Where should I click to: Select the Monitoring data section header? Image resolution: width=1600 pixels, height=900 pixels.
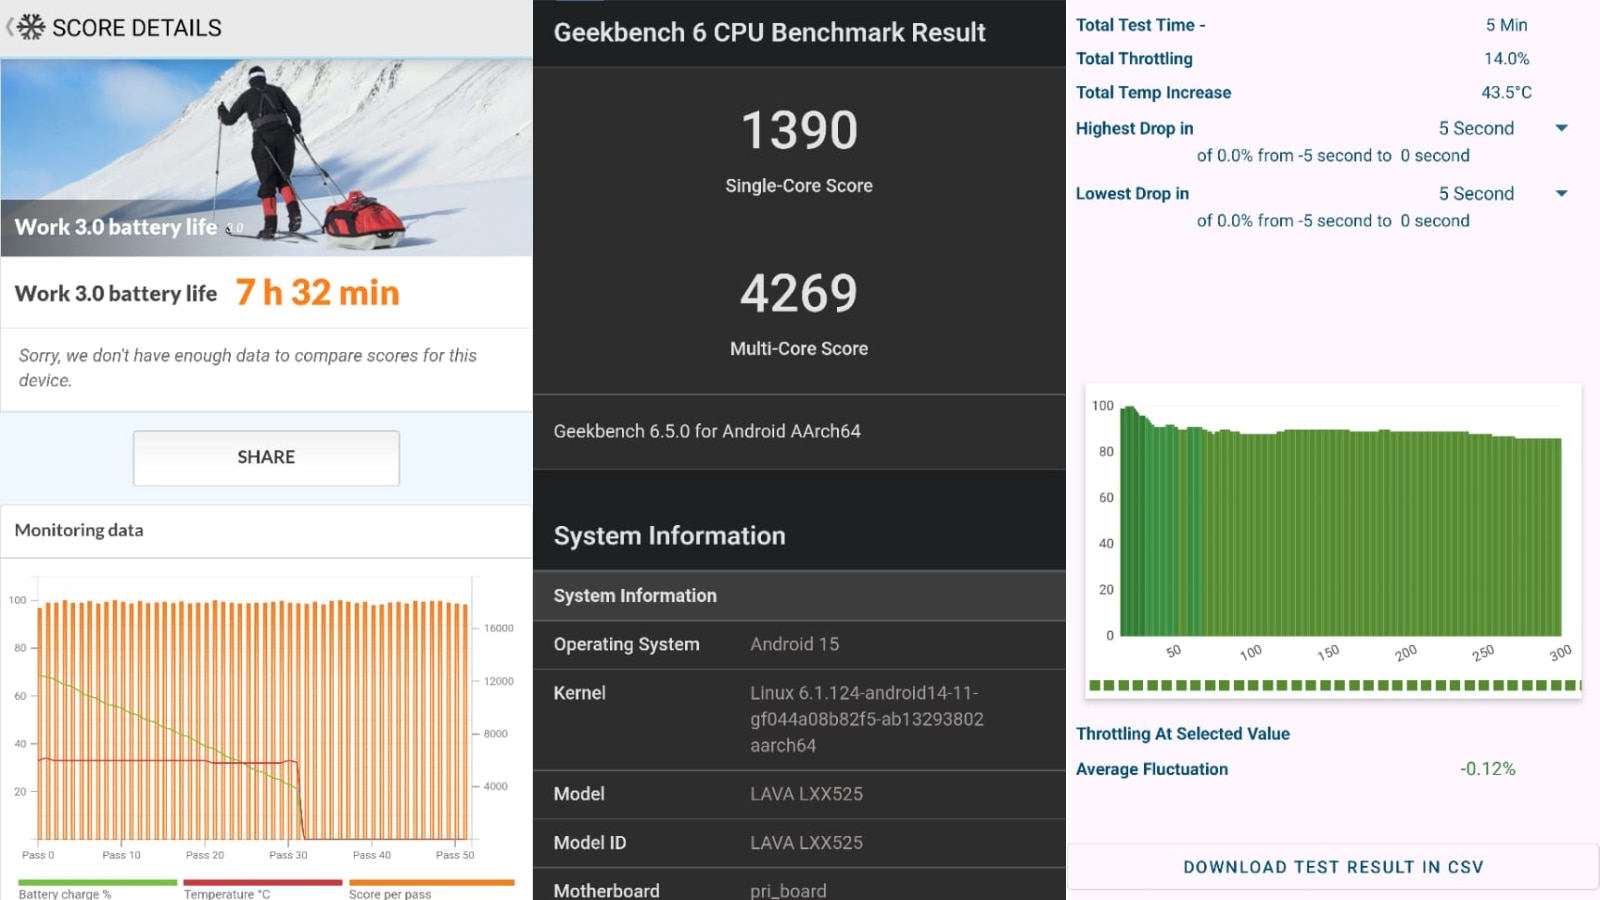tap(78, 531)
